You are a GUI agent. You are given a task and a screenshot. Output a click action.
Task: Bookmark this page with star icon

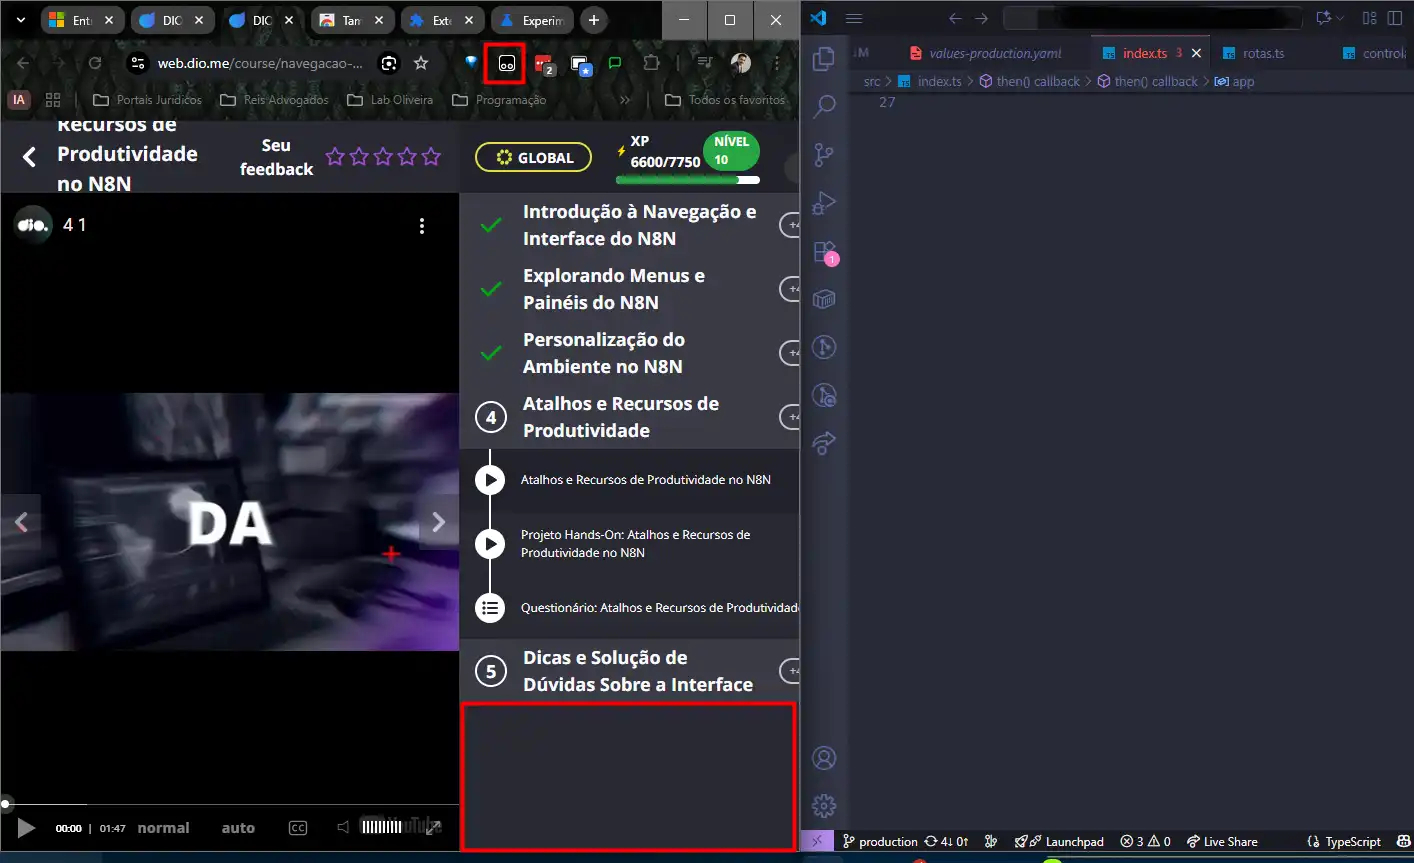421,63
